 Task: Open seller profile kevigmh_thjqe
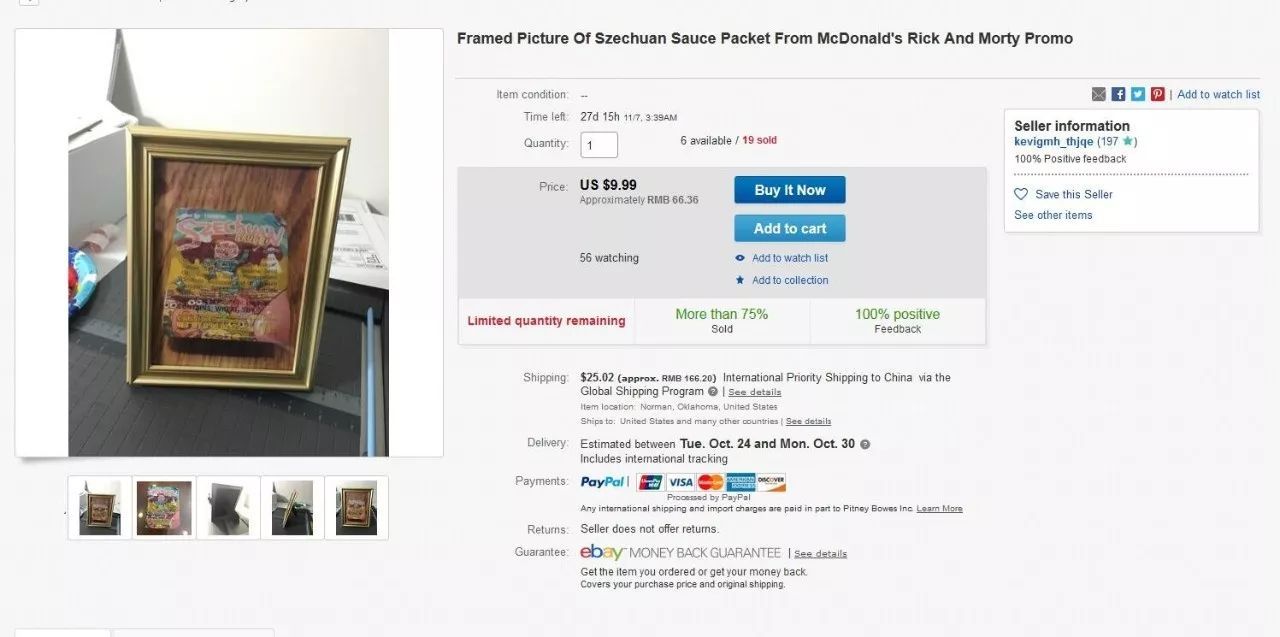pyautogui.click(x=1053, y=141)
